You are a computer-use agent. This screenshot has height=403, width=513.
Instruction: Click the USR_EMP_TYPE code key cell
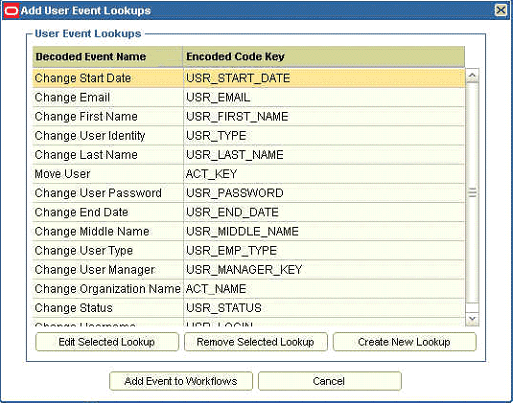click(324, 251)
